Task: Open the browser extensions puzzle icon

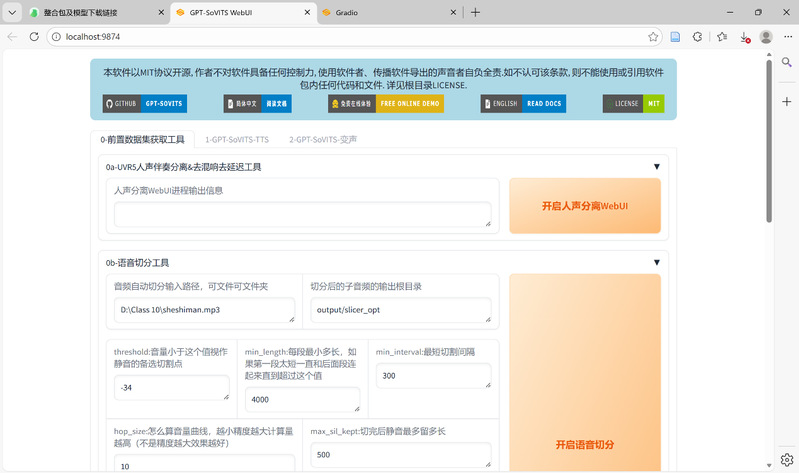Action: tap(698, 36)
